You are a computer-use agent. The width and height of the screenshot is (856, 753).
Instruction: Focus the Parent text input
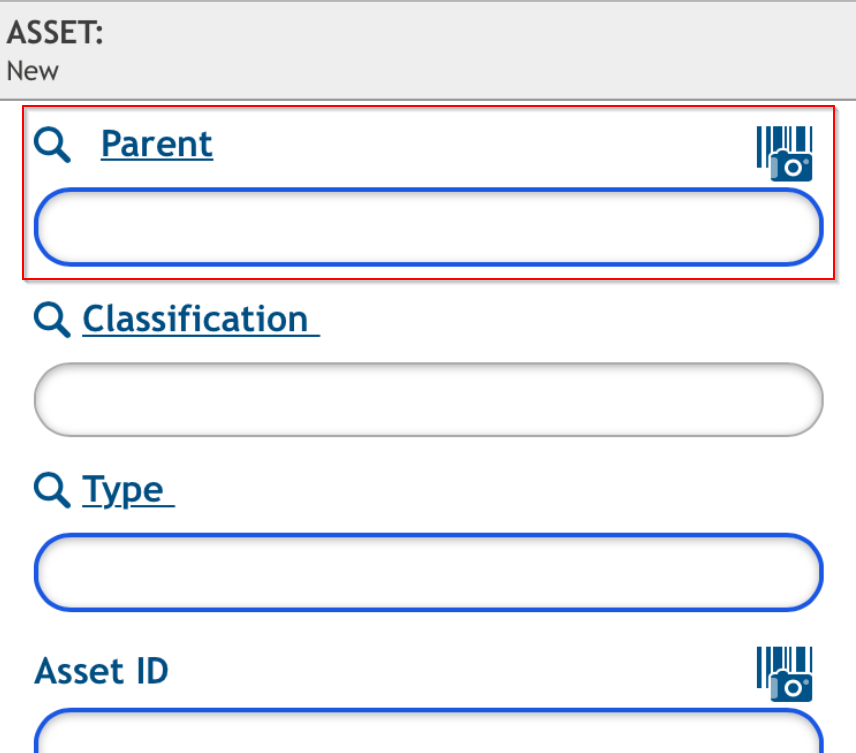point(428,227)
